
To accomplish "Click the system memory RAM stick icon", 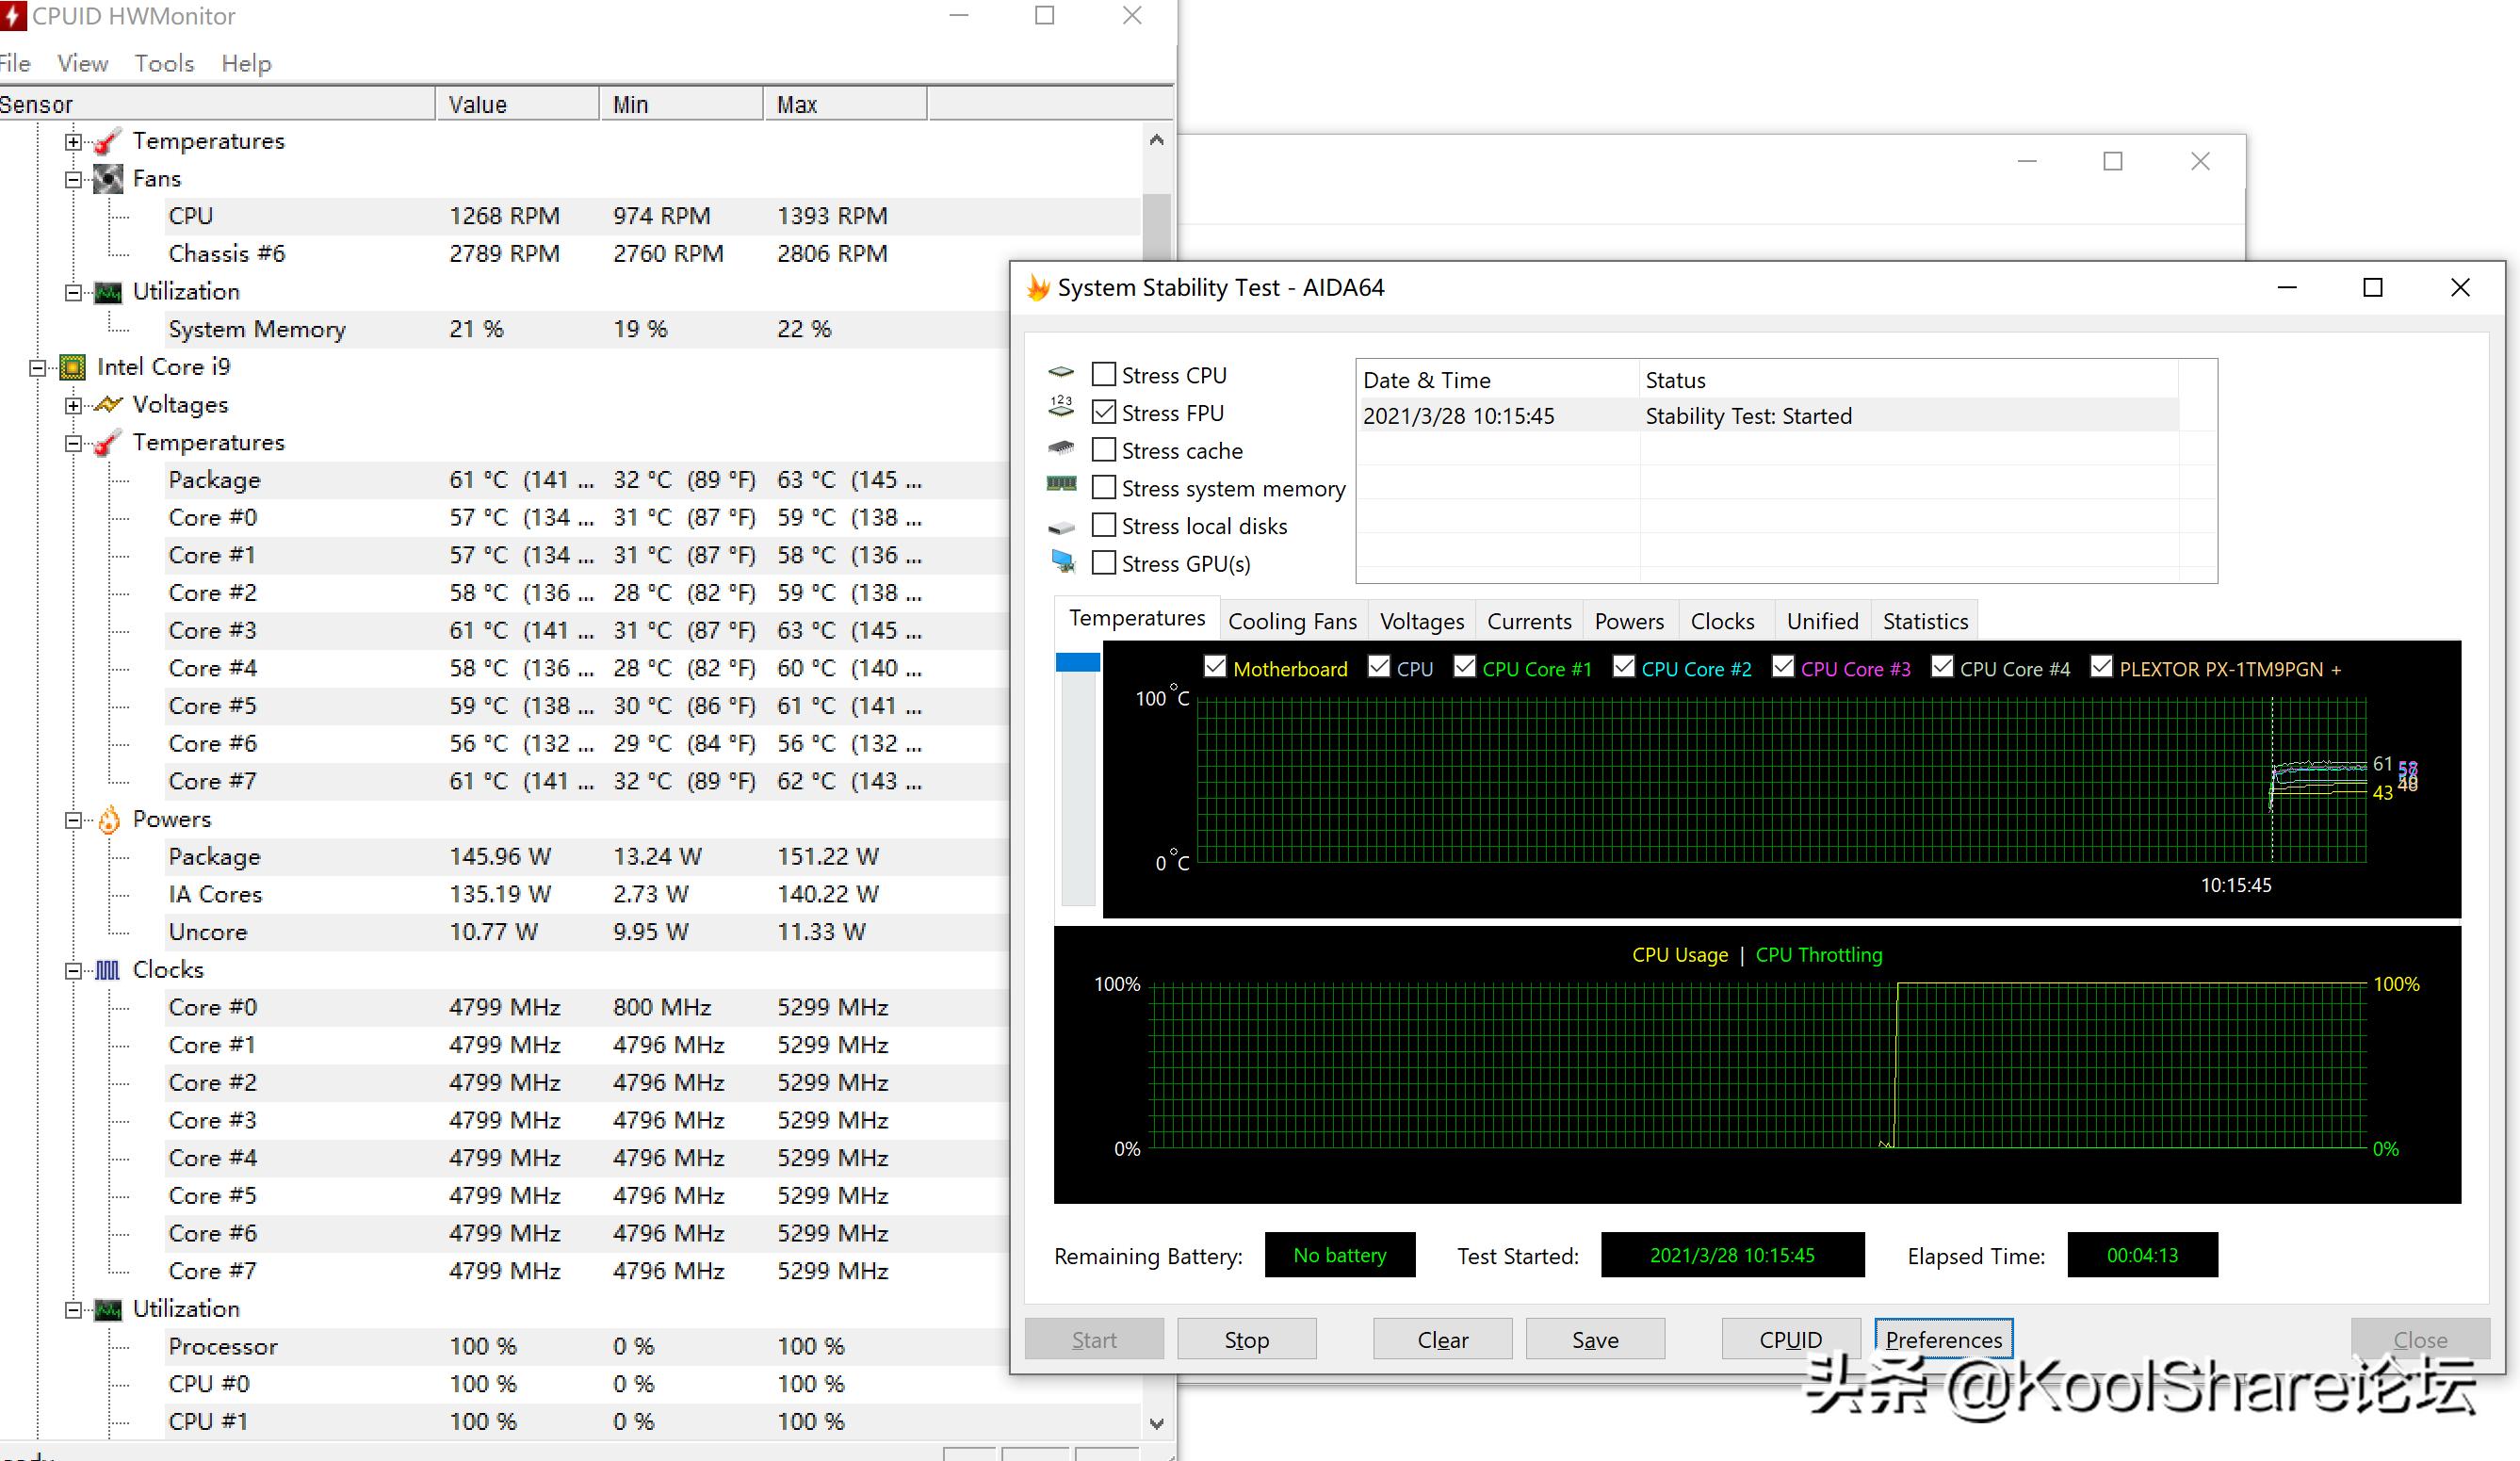I will pyautogui.click(x=1061, y=485).
